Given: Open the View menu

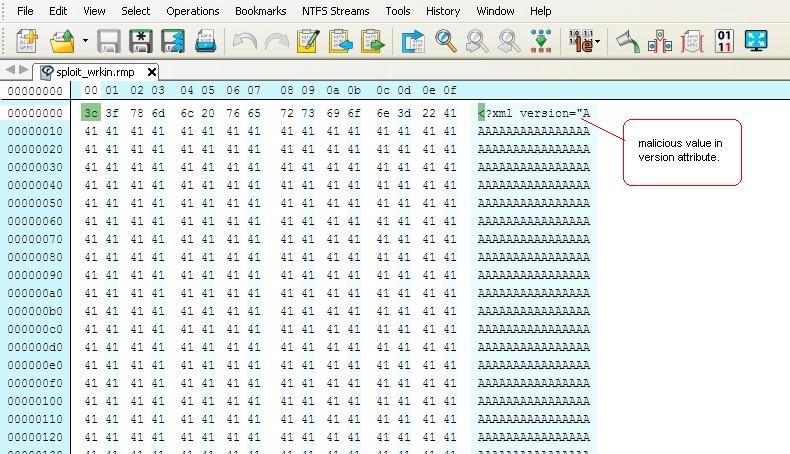Looking at the screenshot, I should (94, 11).
